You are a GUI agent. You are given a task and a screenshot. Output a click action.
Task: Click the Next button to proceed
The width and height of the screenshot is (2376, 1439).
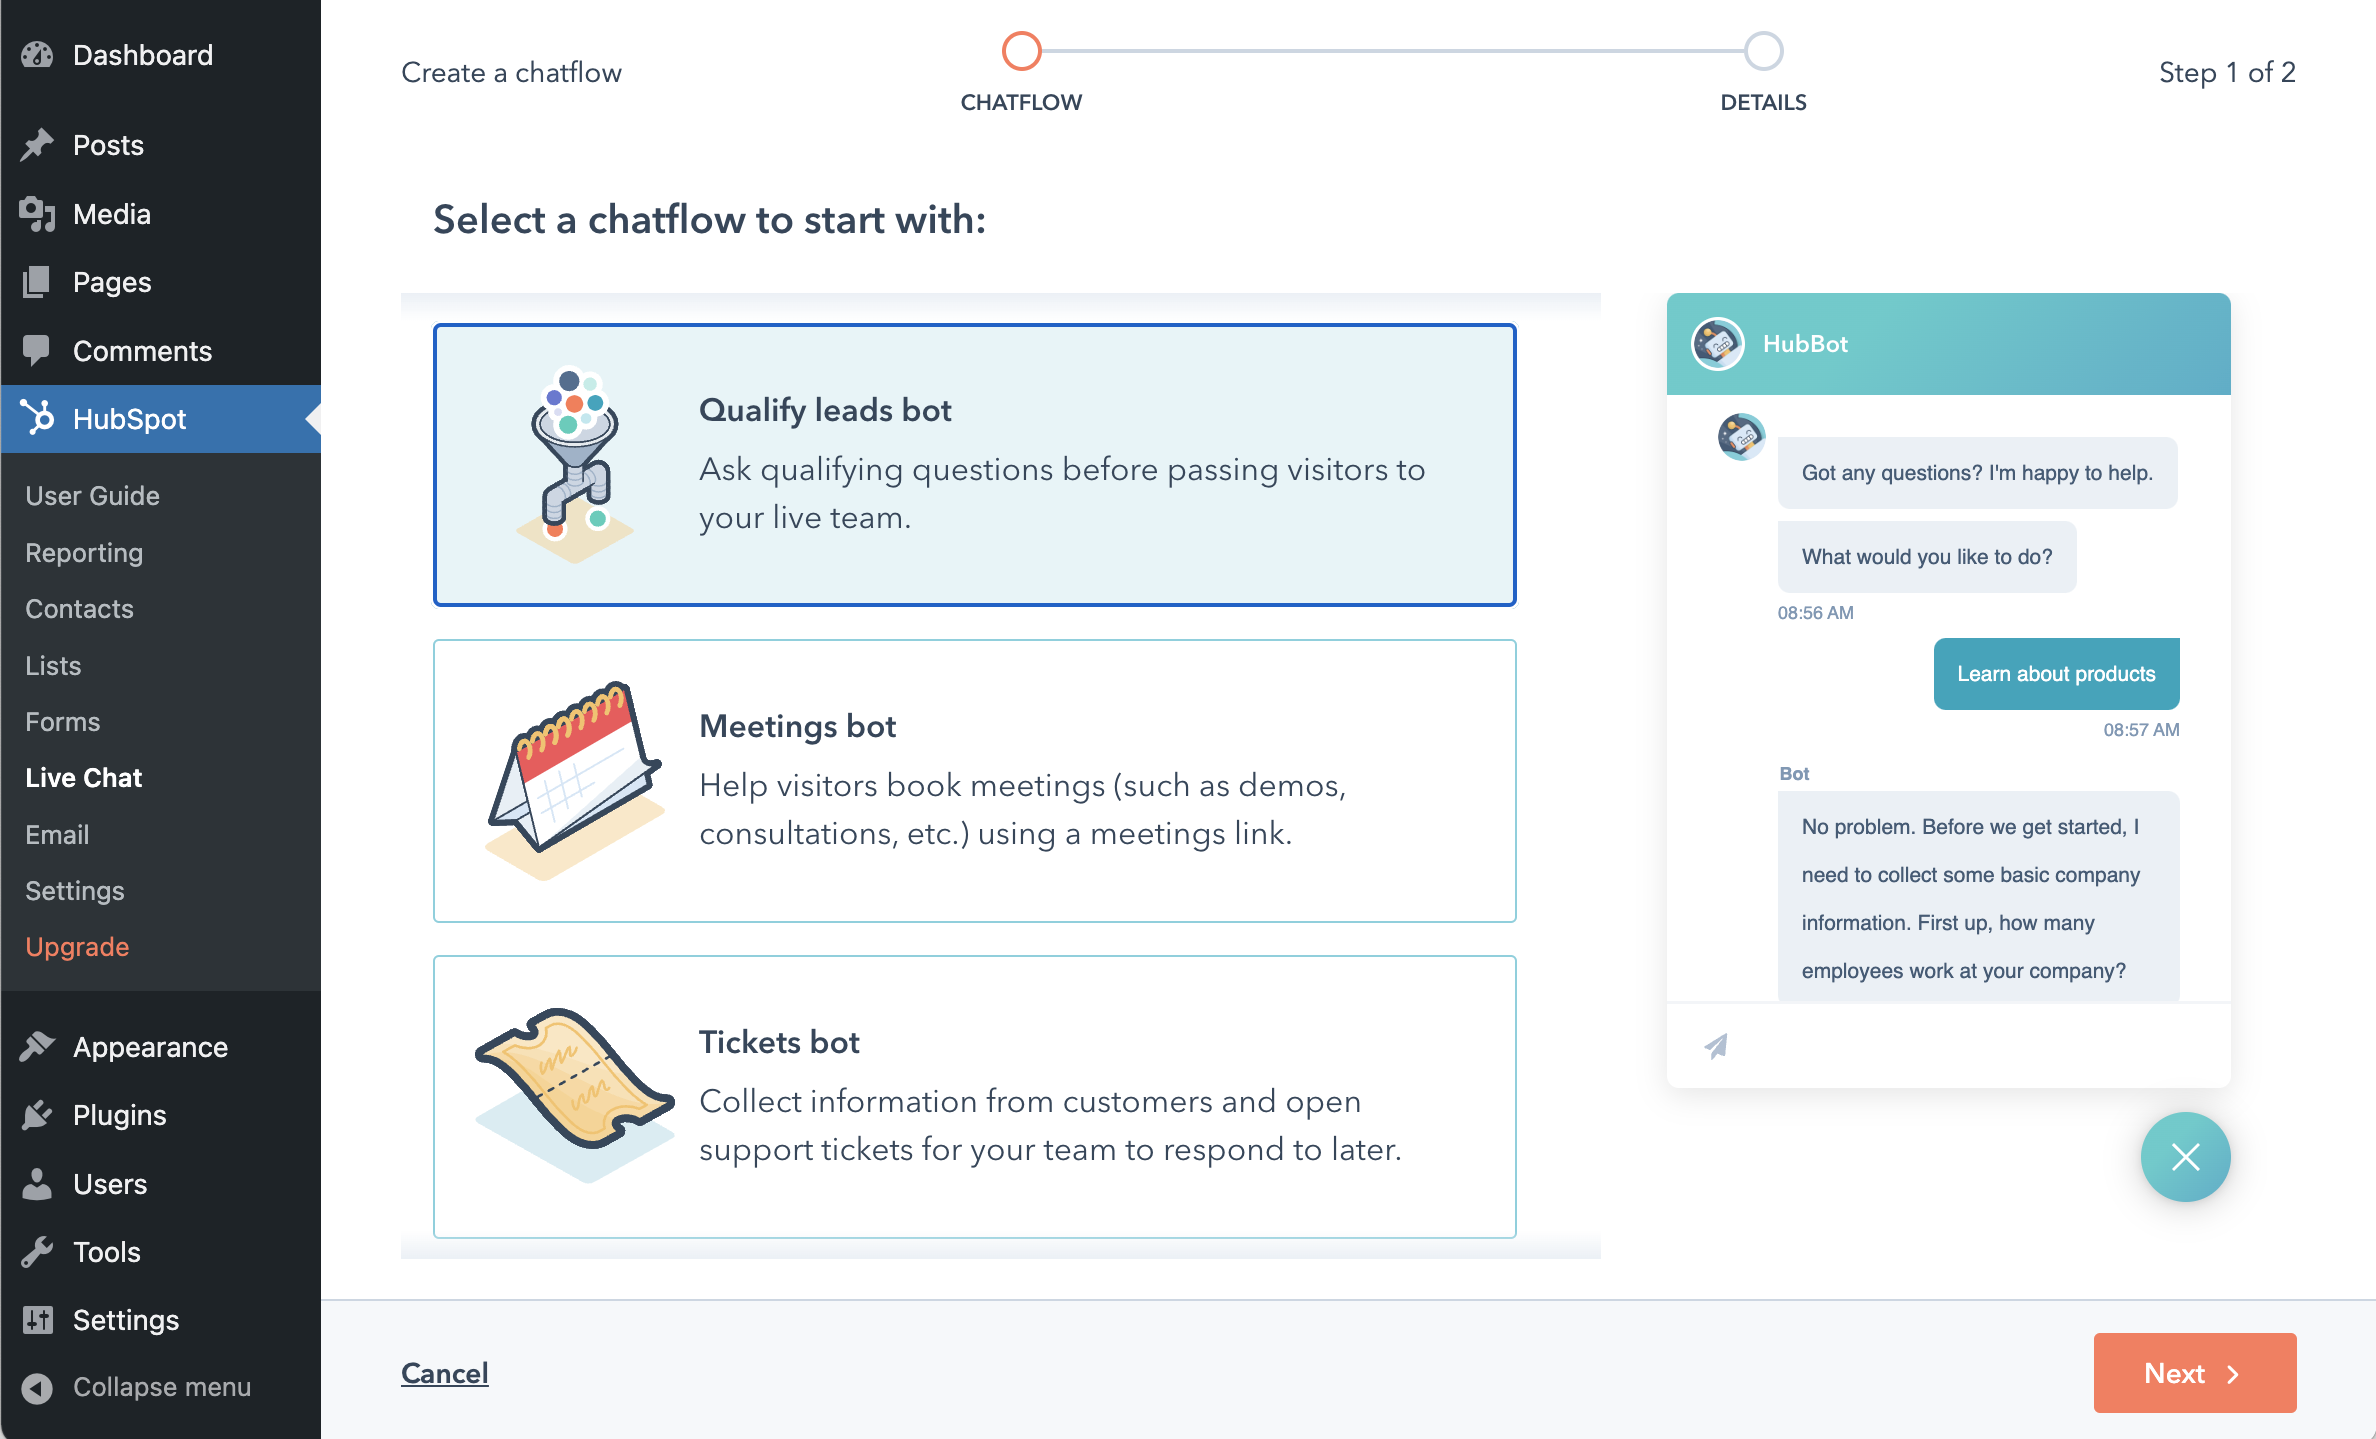2194,1375
